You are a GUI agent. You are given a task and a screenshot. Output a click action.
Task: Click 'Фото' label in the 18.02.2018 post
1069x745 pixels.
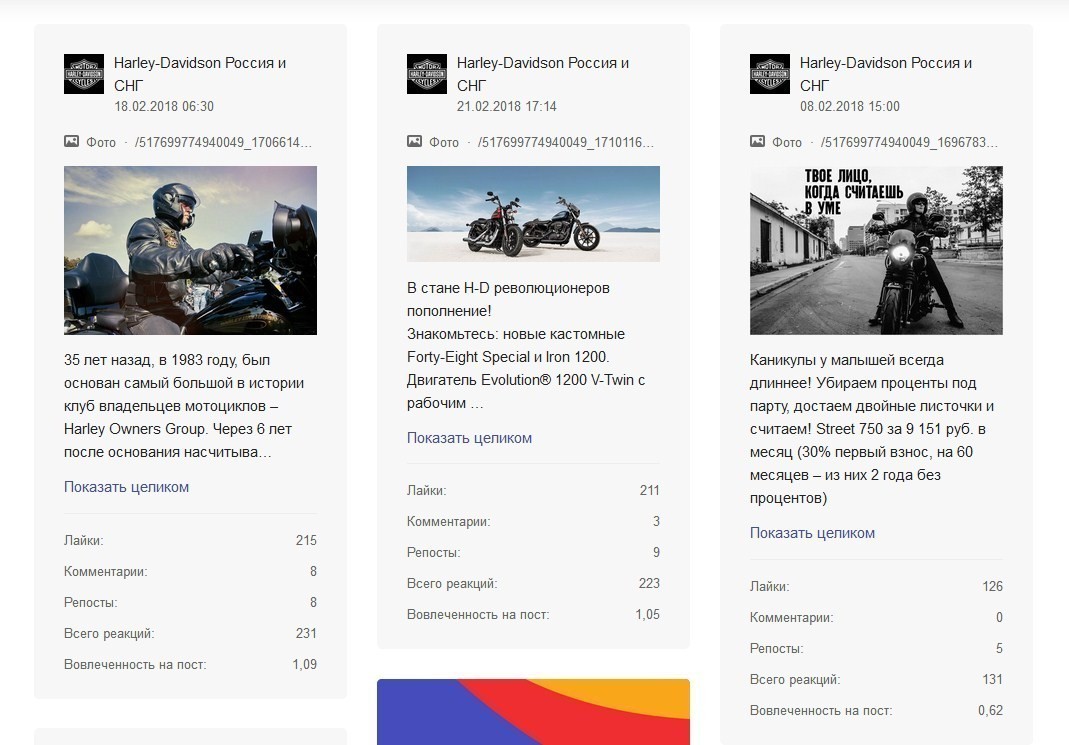coord(101,142)
